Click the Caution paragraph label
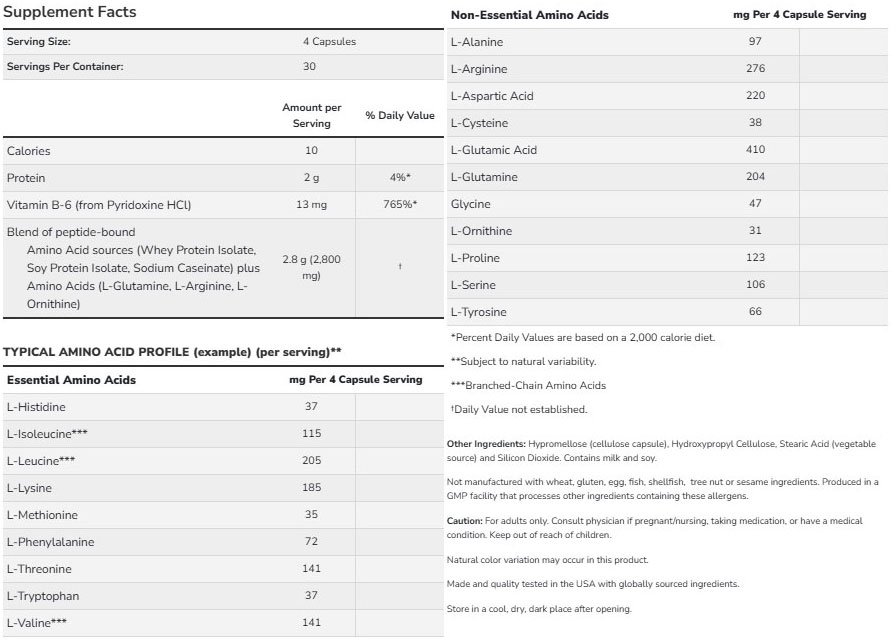891x640 pixels. click(x=465, y=521)
